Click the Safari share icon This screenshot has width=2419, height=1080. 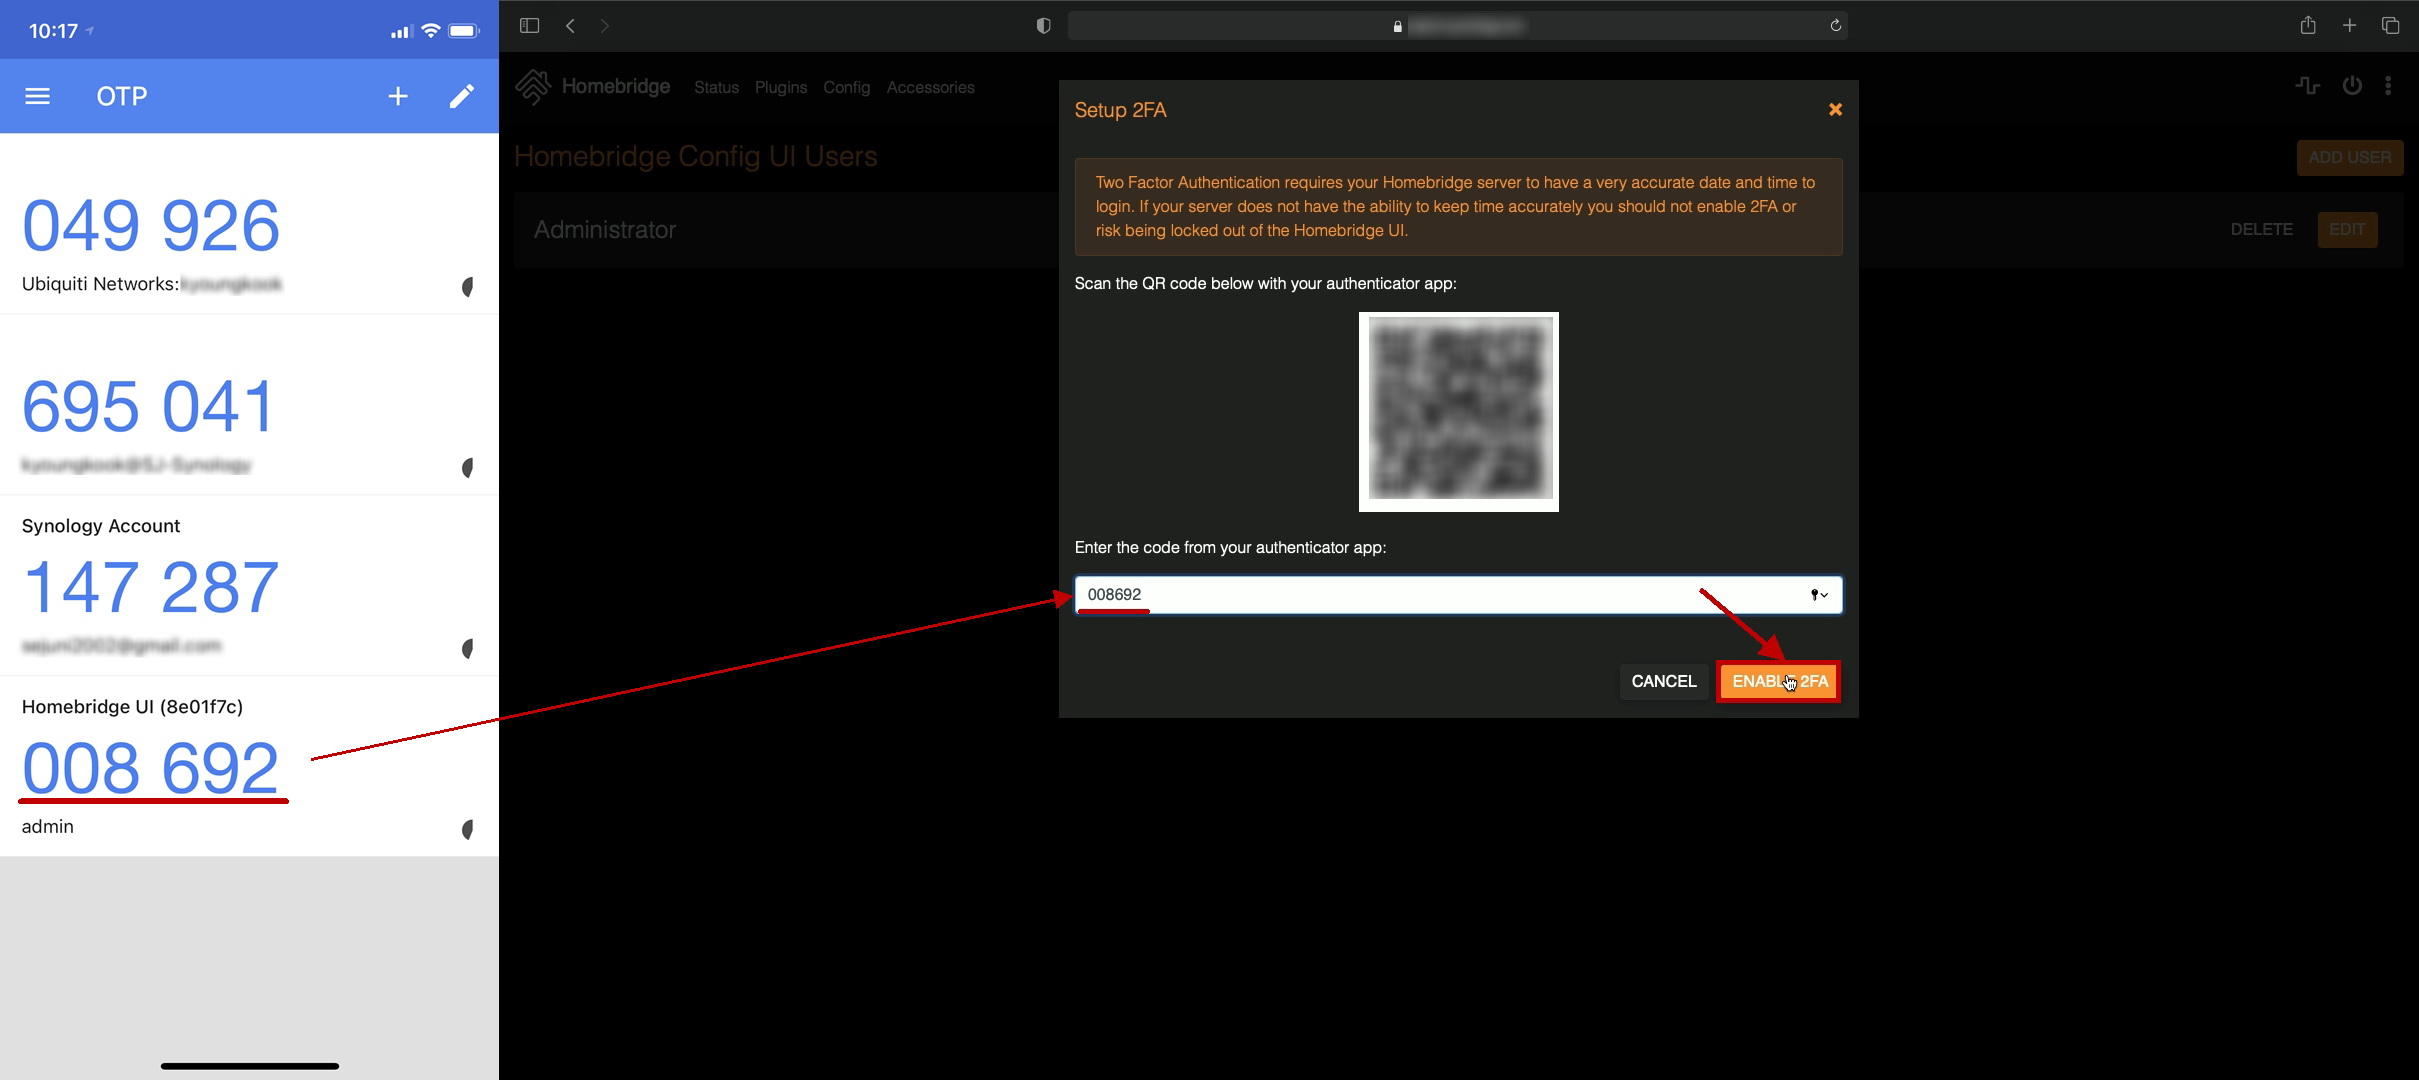(2307, 26)
